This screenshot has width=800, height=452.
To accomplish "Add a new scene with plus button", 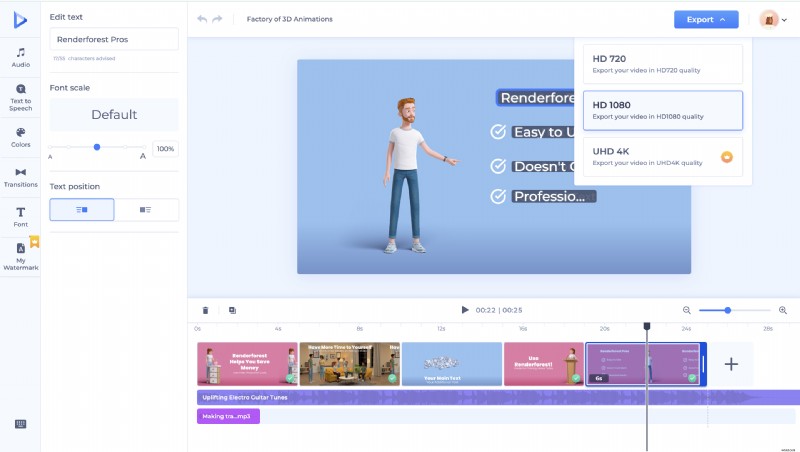I will 731,364.
